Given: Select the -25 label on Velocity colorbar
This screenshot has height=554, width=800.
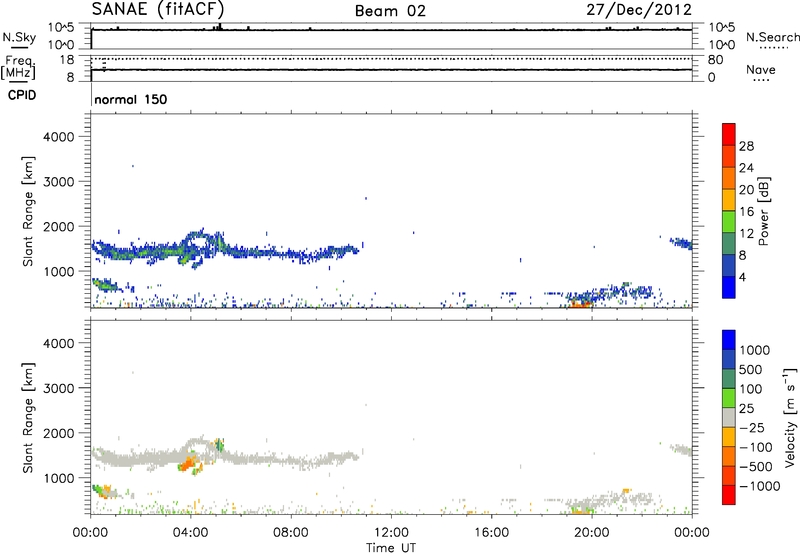Looking at the screenshot, I should (x=753, y=428).
